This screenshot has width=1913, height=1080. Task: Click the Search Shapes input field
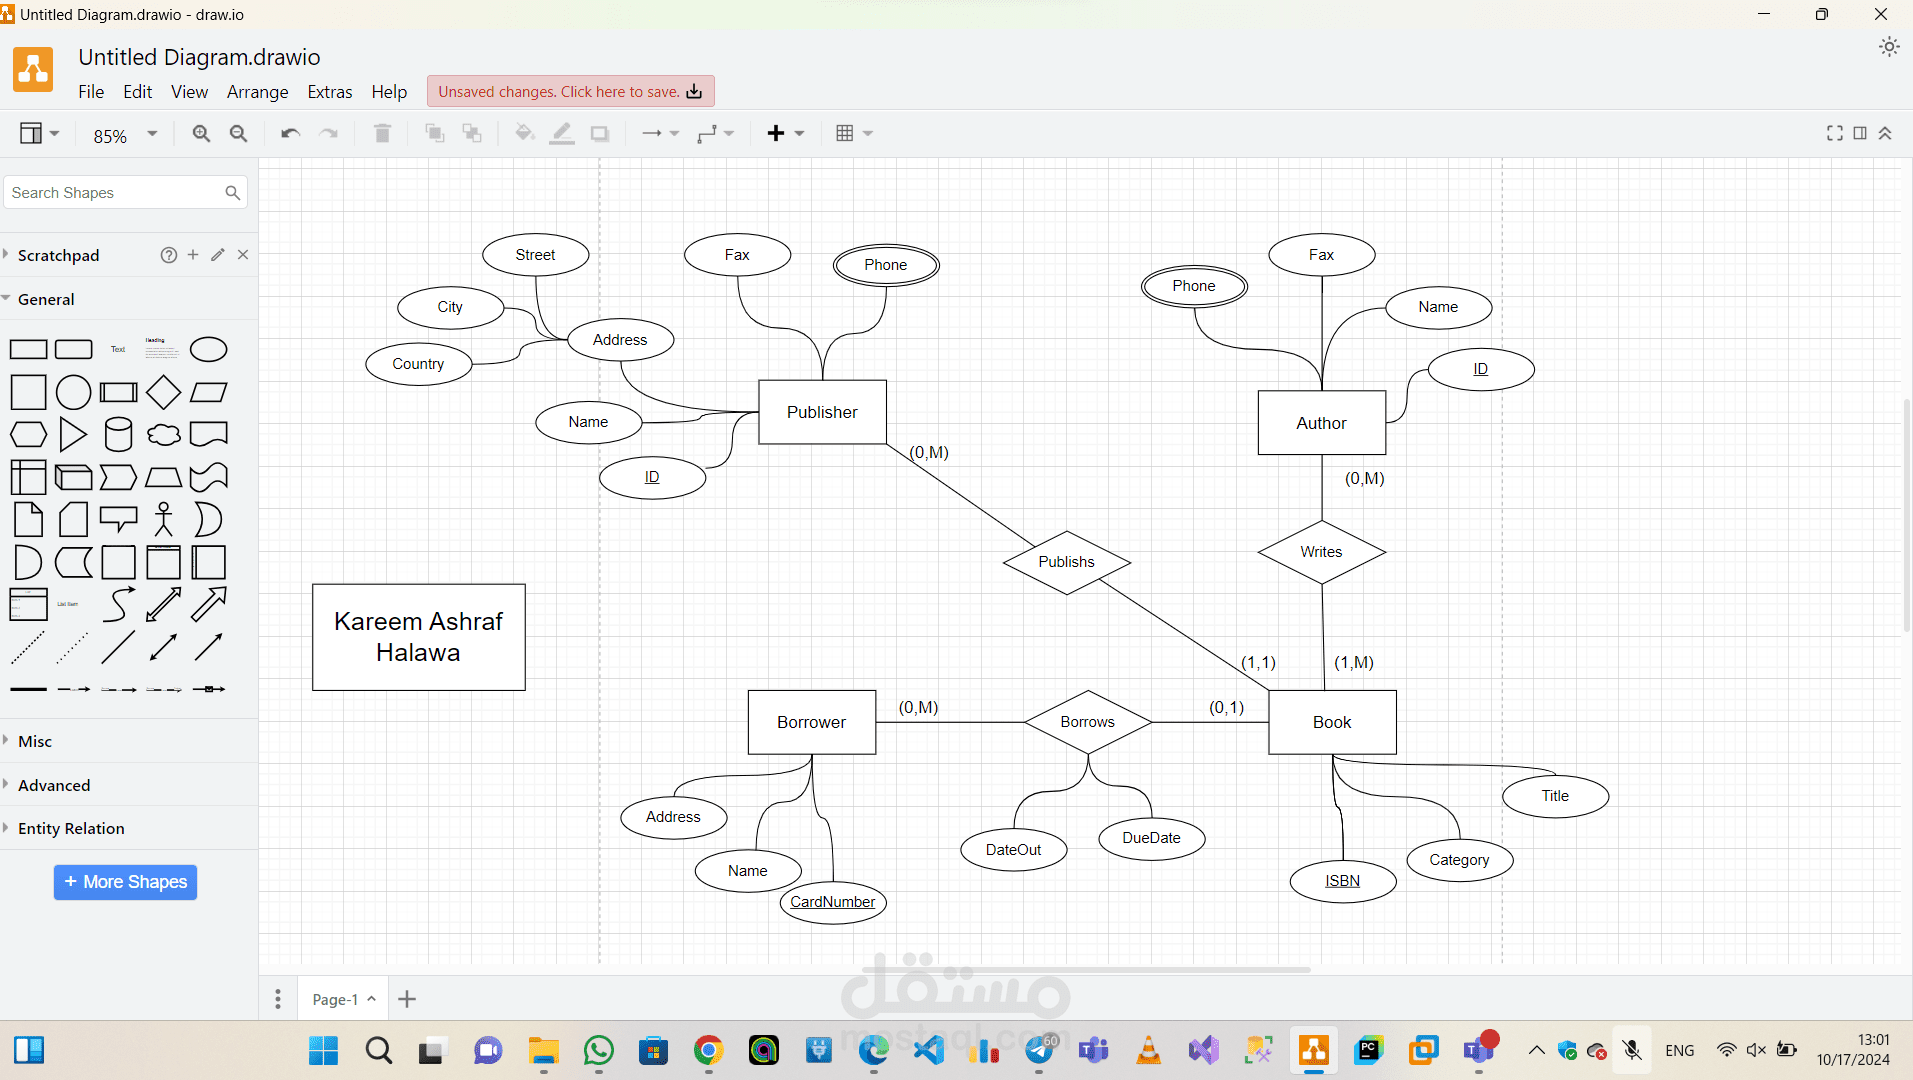115,193
